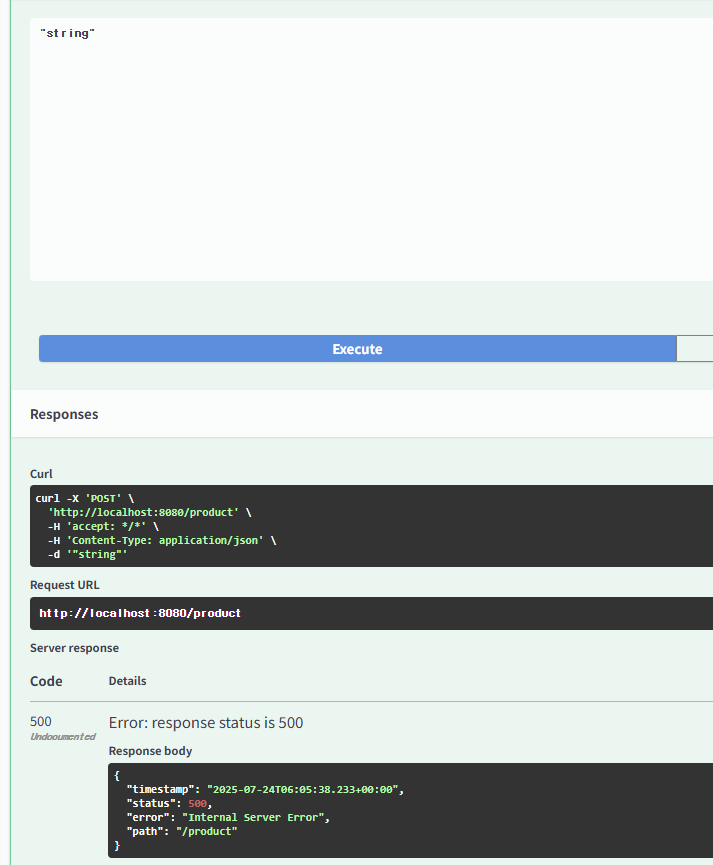Viewport: 713px width, 865px height.
Task: Click the Details column header
Action: click(127, 681)
